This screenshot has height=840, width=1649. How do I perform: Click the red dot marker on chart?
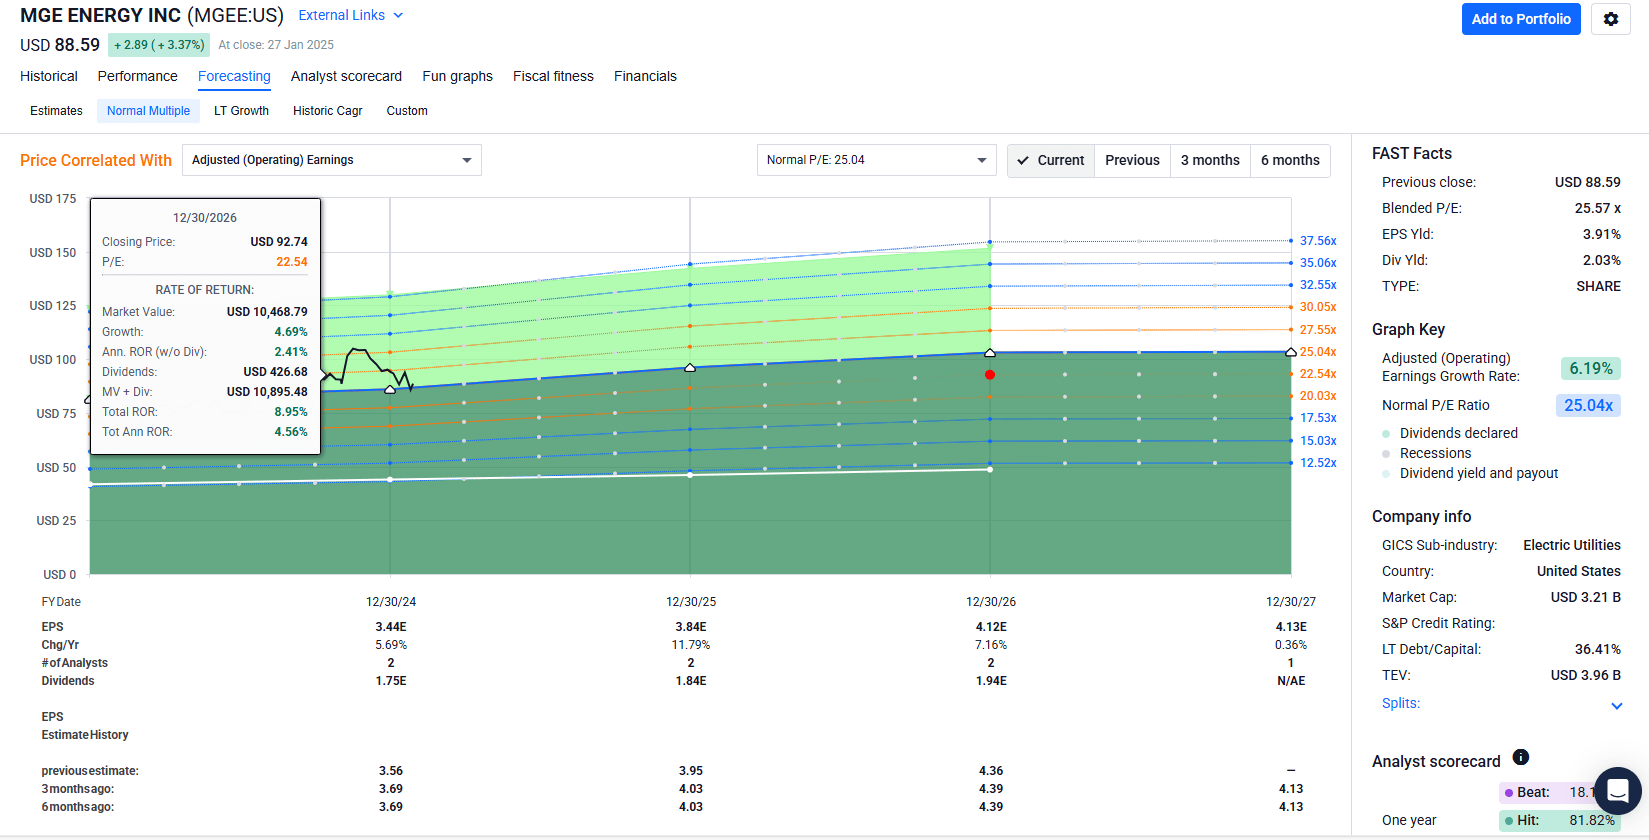[990, 375]
